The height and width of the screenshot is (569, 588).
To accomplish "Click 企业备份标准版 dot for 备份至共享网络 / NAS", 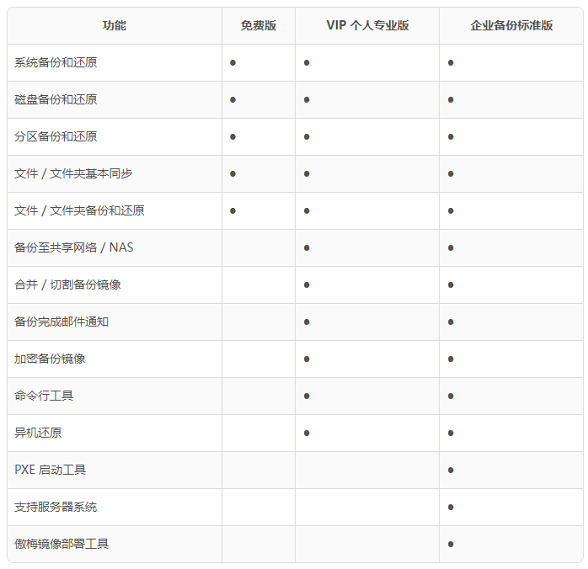I will point(451,248).
